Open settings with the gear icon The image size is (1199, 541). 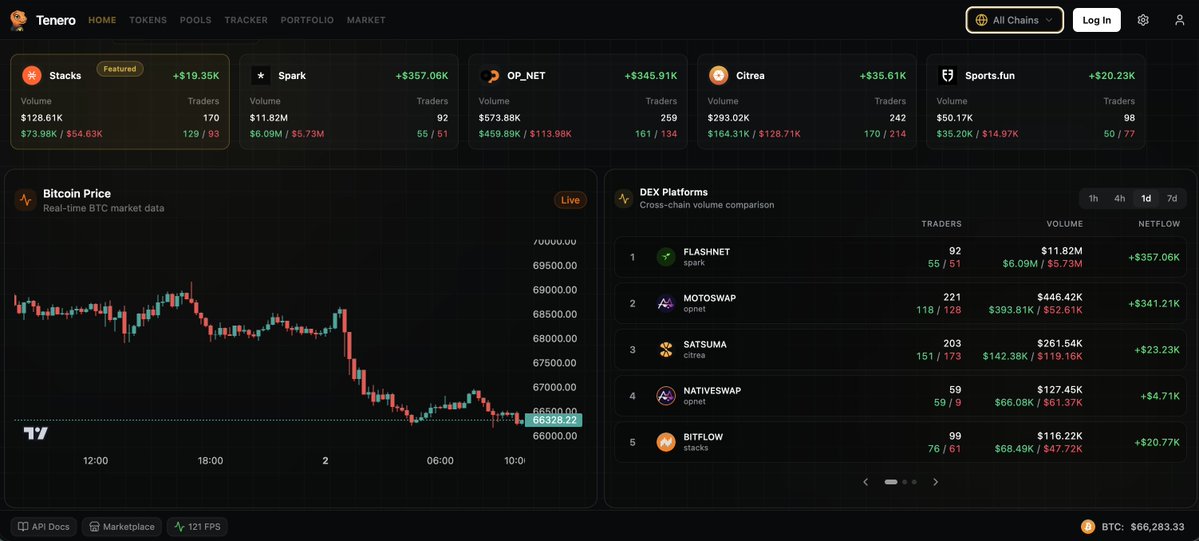pyautogui.click(x=1142, y=20)
